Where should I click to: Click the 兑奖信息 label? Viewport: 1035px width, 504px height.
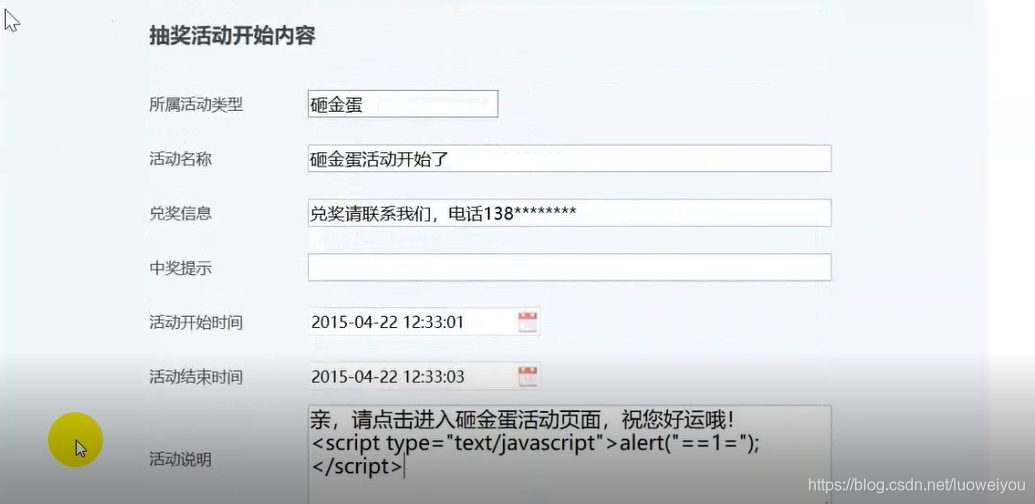[x=180, y=214]
